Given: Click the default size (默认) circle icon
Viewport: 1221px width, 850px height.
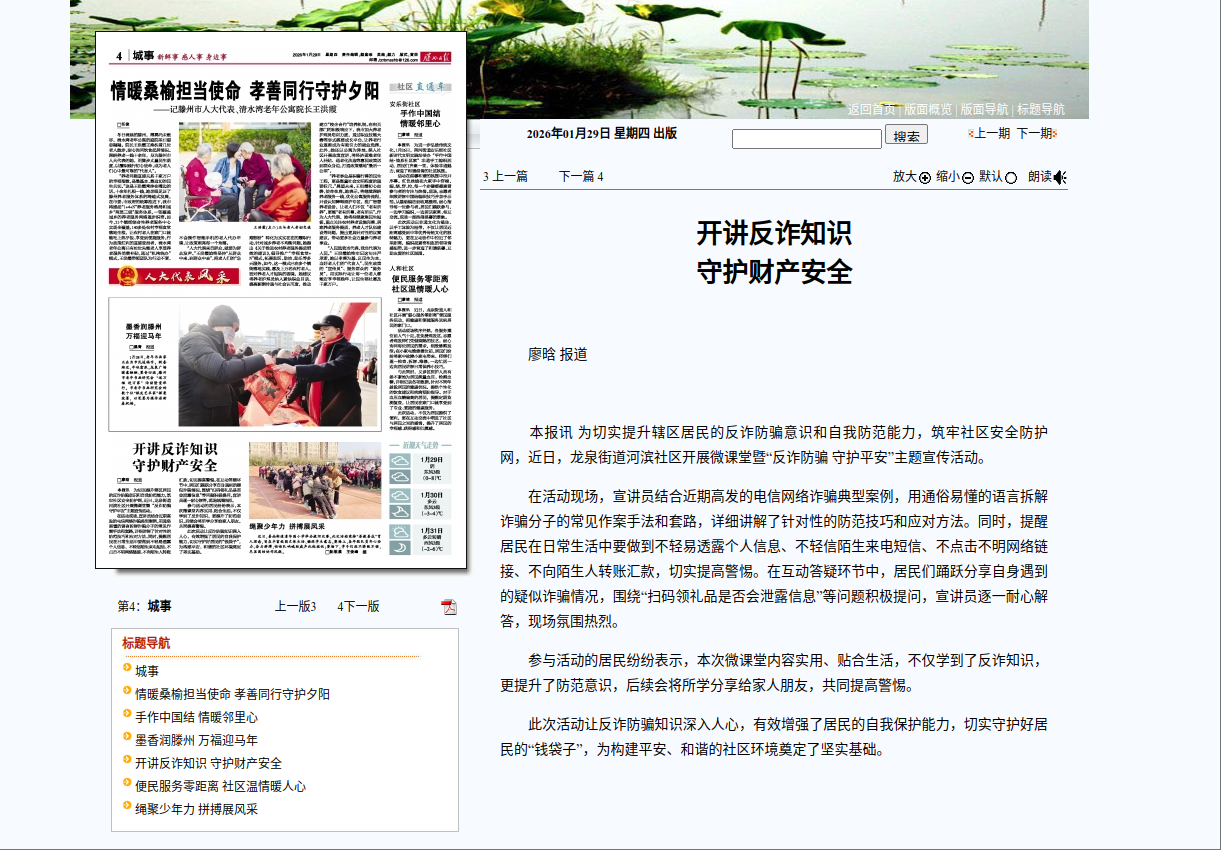Looking at the screenshot, I should [x=1011, y=178].
